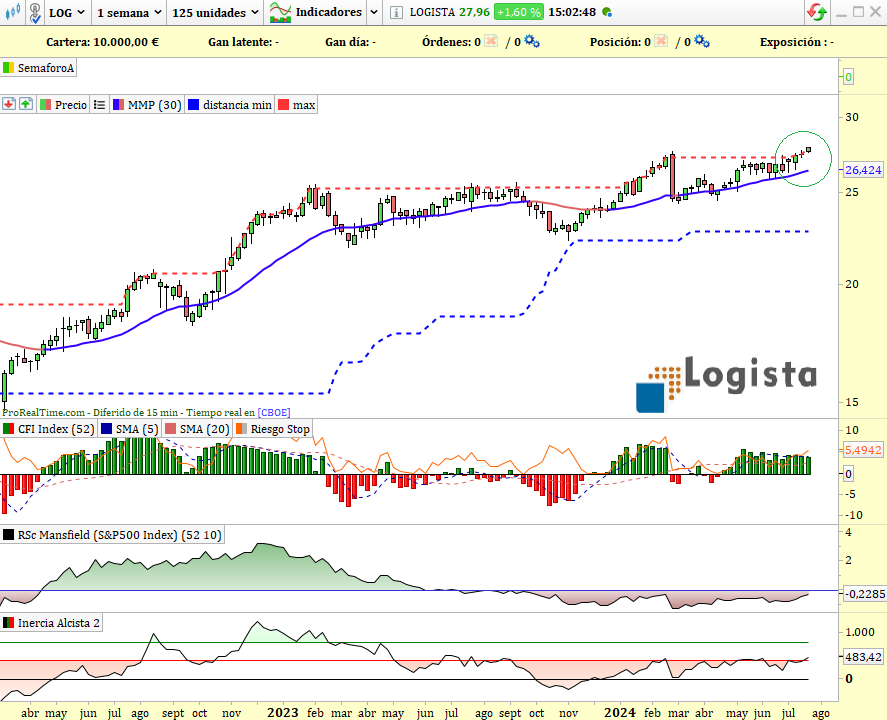The image size is (887, 720).
Task: Click the LOGISTA instrument name
Action: 432,12
